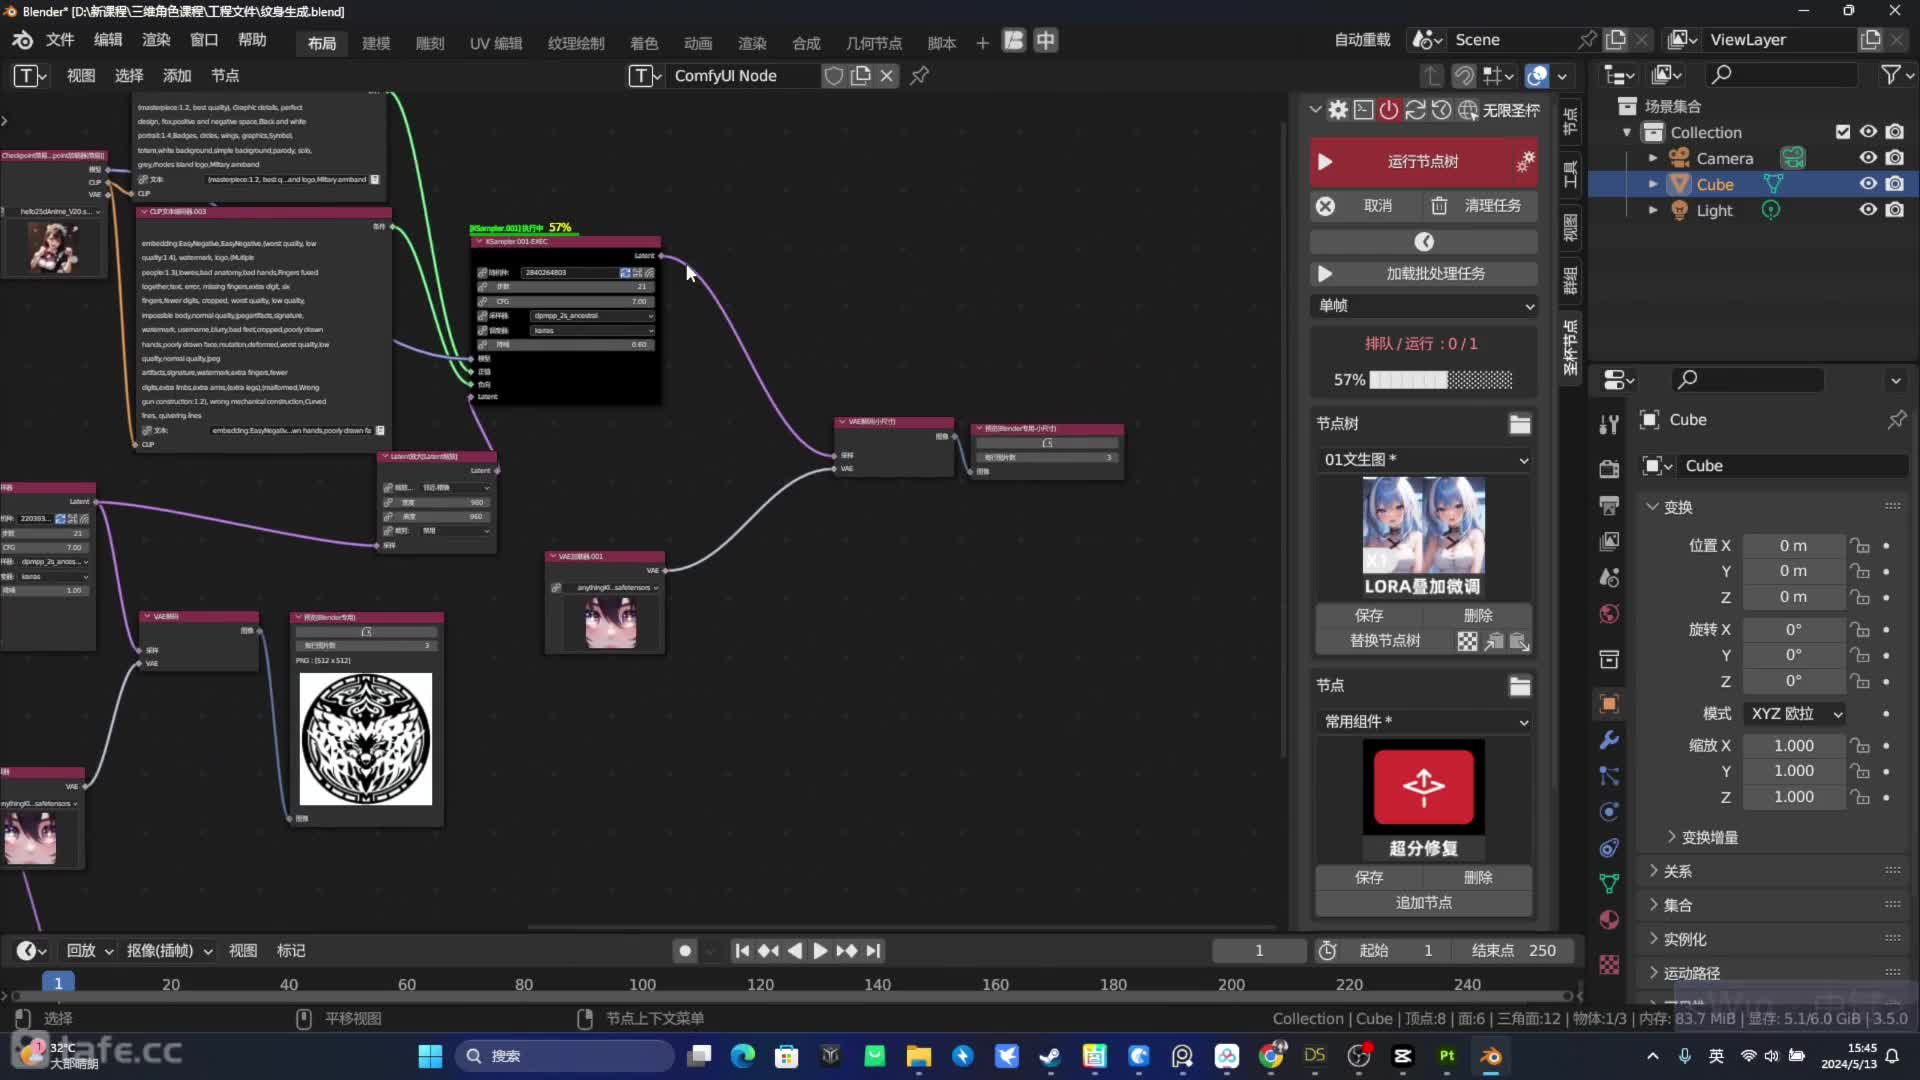The image size is (1920, 1080).
Task: Open the Modifiers wrench tab icon
Action: 1609,740
